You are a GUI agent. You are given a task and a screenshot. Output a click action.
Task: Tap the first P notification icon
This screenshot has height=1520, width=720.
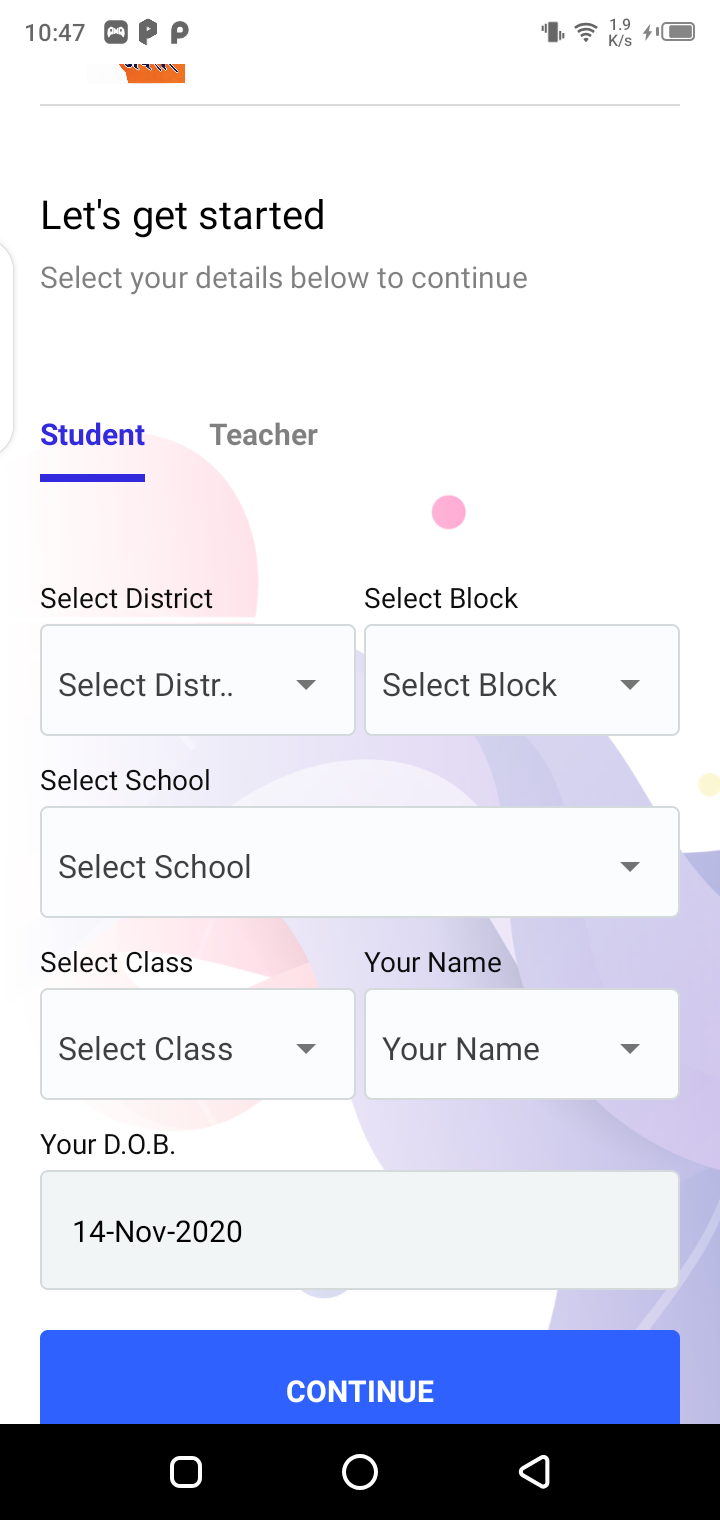pos(148,33)
